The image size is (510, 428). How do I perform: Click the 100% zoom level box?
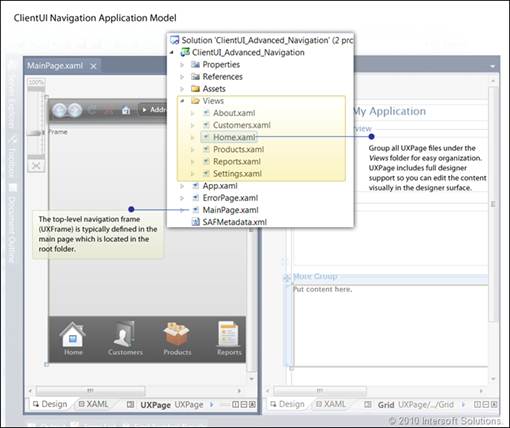pos(36,82)
